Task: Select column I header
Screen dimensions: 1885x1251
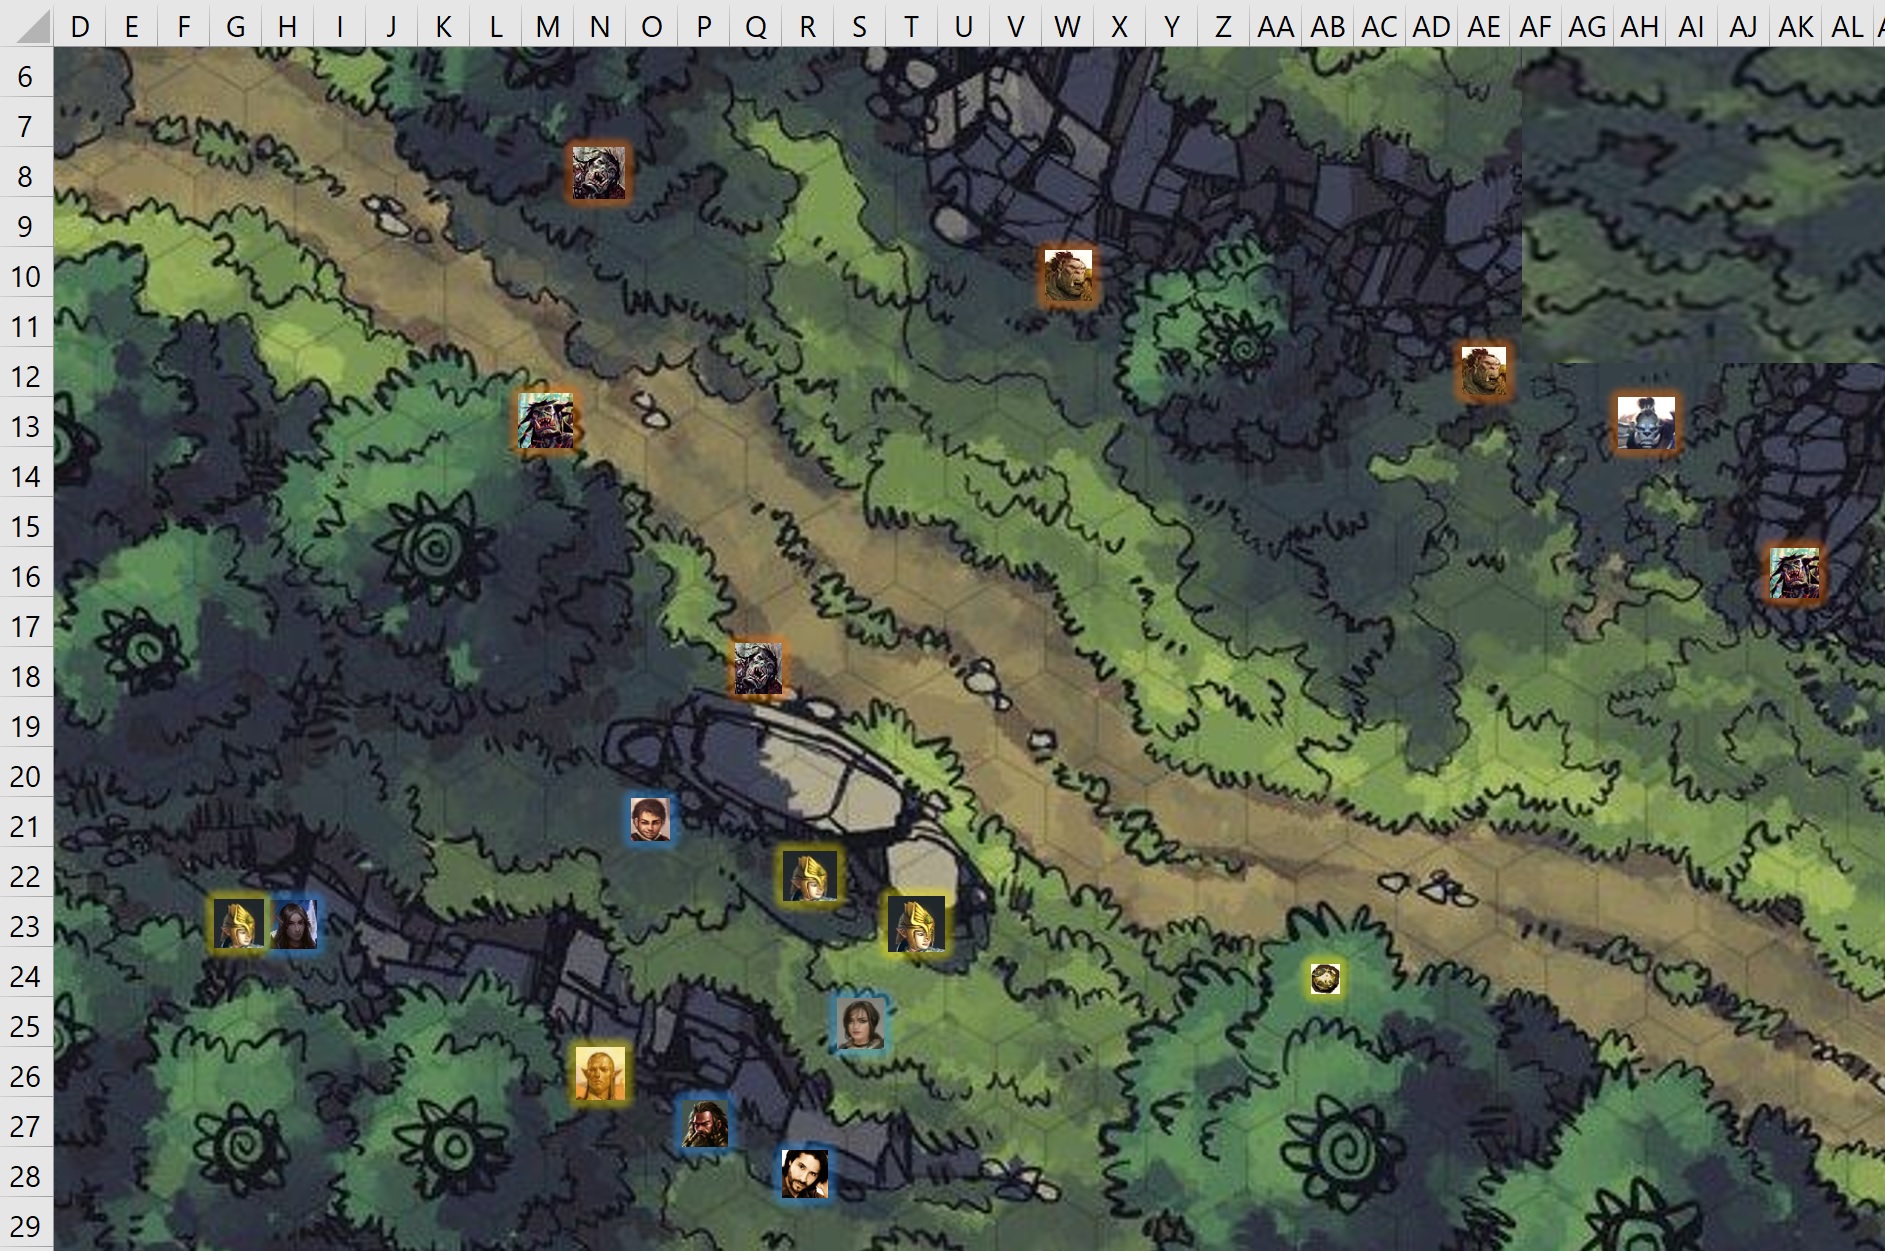Action: pos(340,27)
